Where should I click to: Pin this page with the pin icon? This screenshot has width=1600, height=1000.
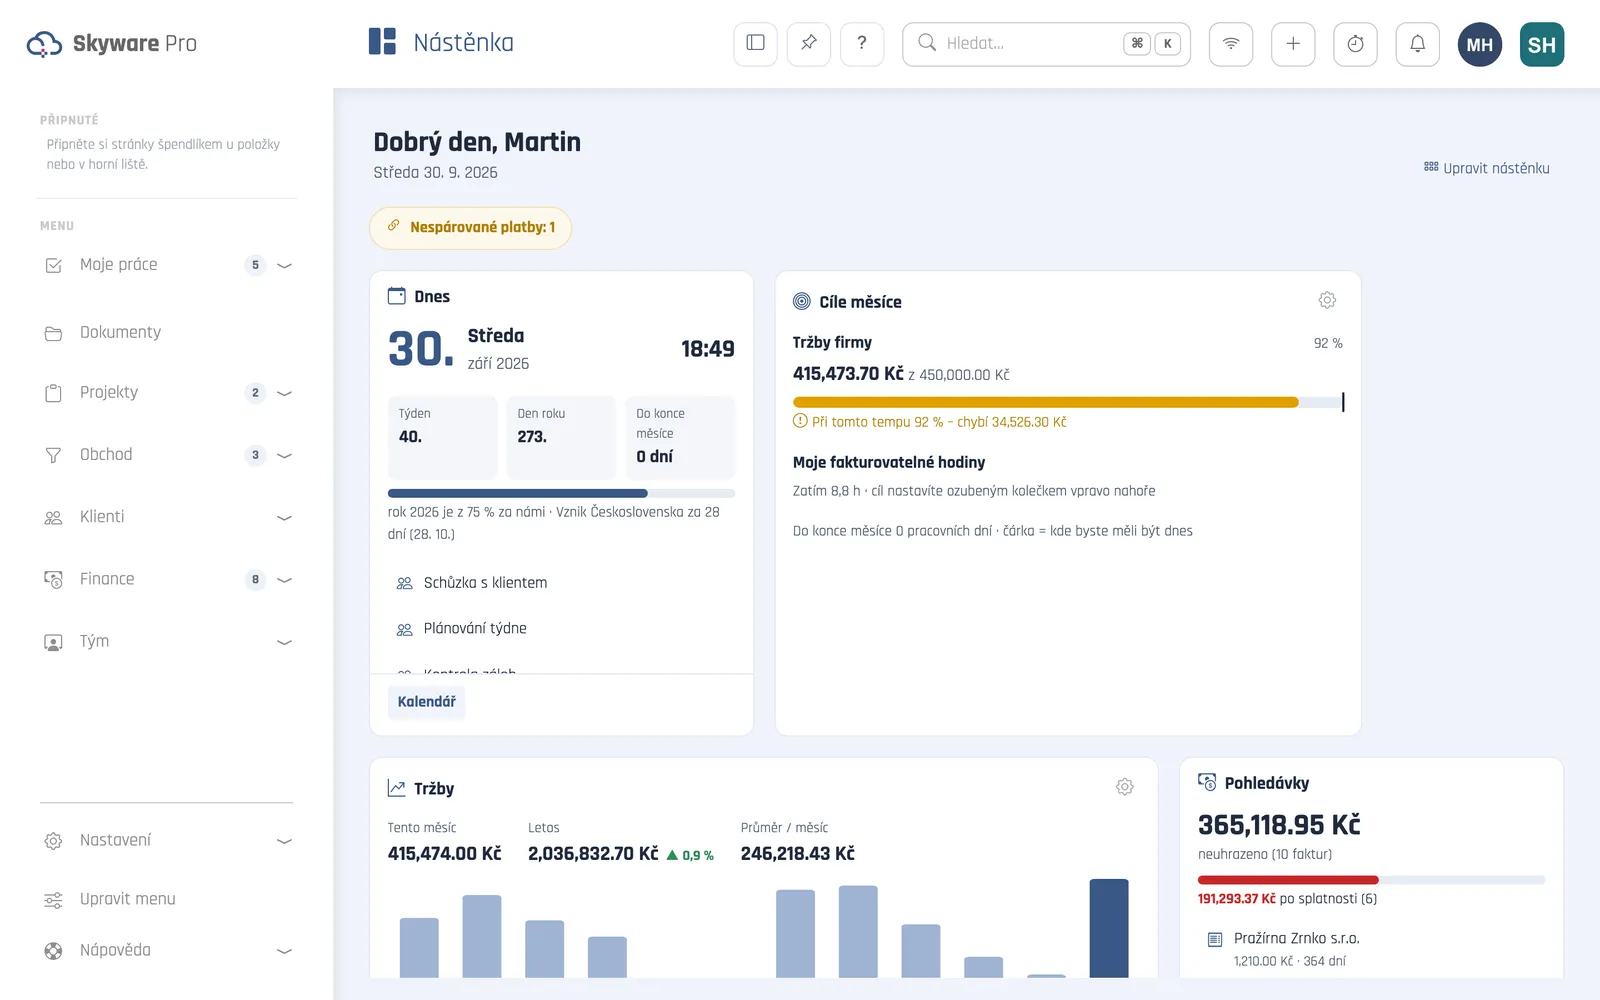(809, 44)
